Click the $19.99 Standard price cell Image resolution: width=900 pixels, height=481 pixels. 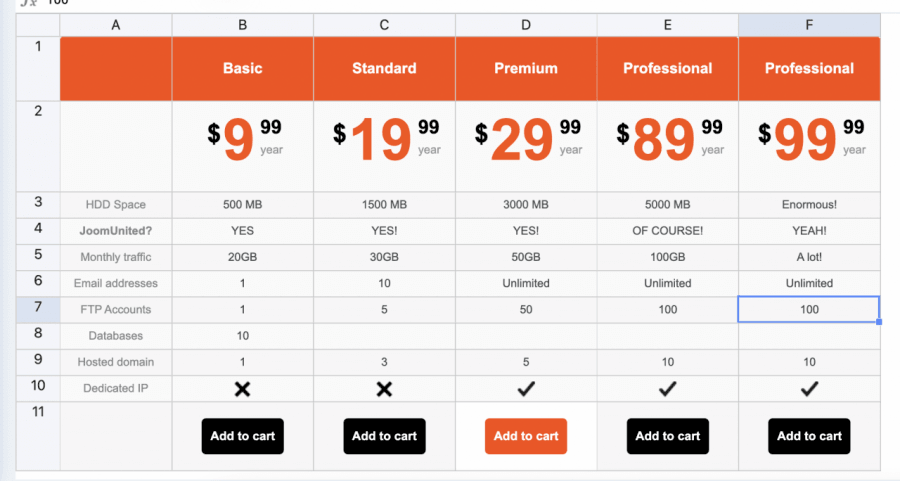coord(384,146)
